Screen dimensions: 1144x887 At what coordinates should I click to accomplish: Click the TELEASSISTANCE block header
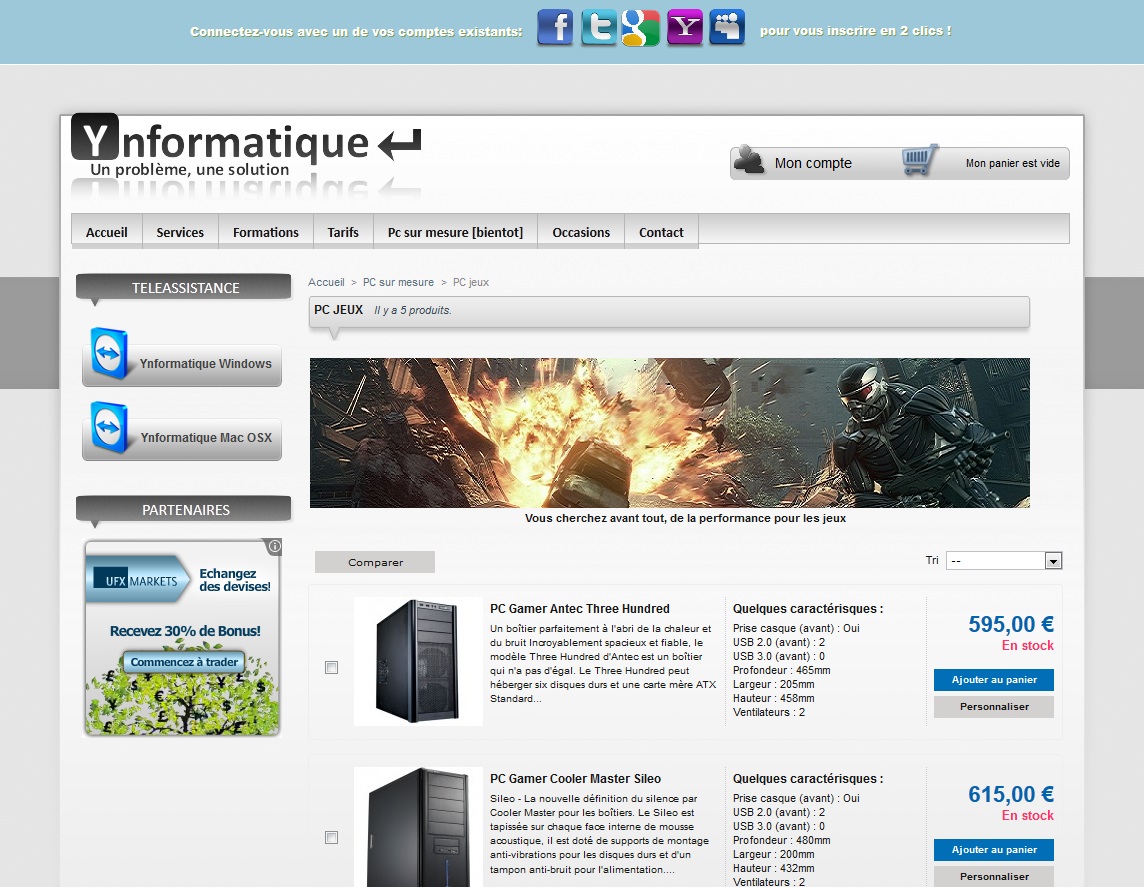coord(184,287)
